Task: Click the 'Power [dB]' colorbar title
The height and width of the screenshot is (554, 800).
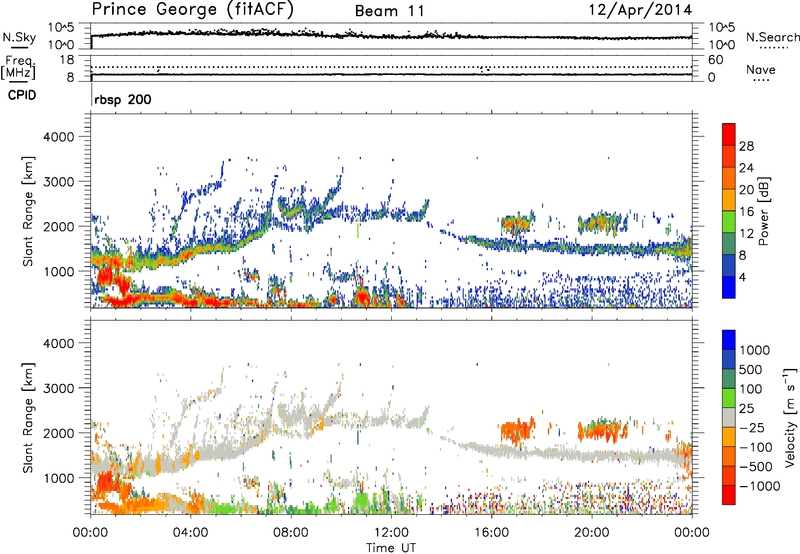Action: 764,211
